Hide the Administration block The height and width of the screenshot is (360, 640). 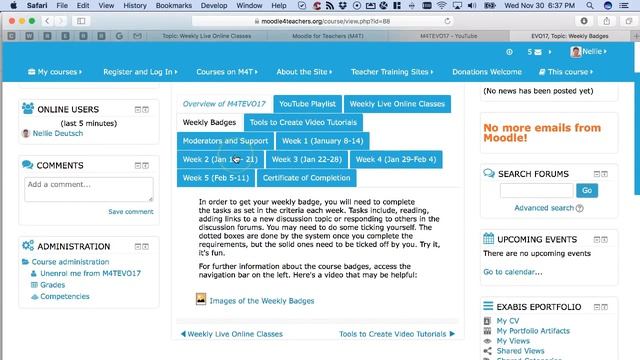pos(138,247)
